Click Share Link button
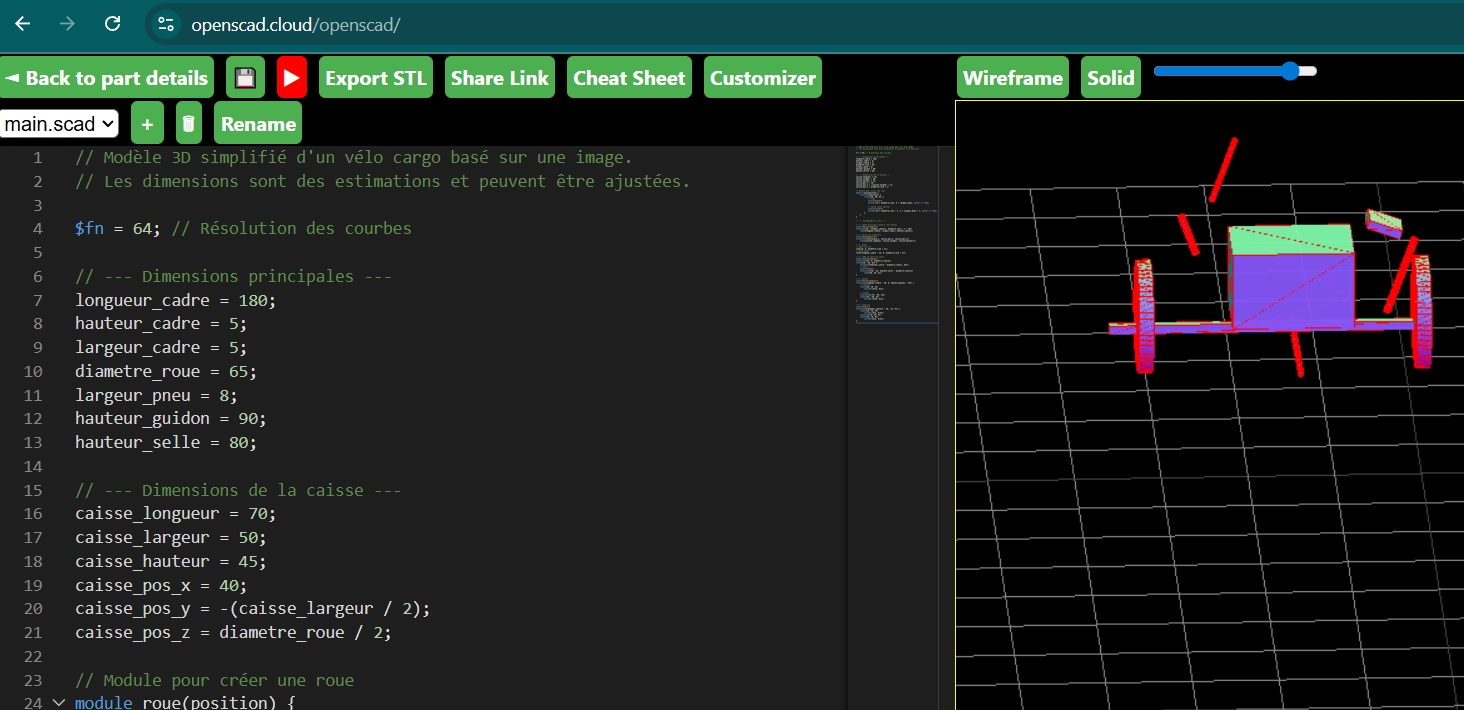The width and height of the screenshot is (1464, 710). coord(499,78)
